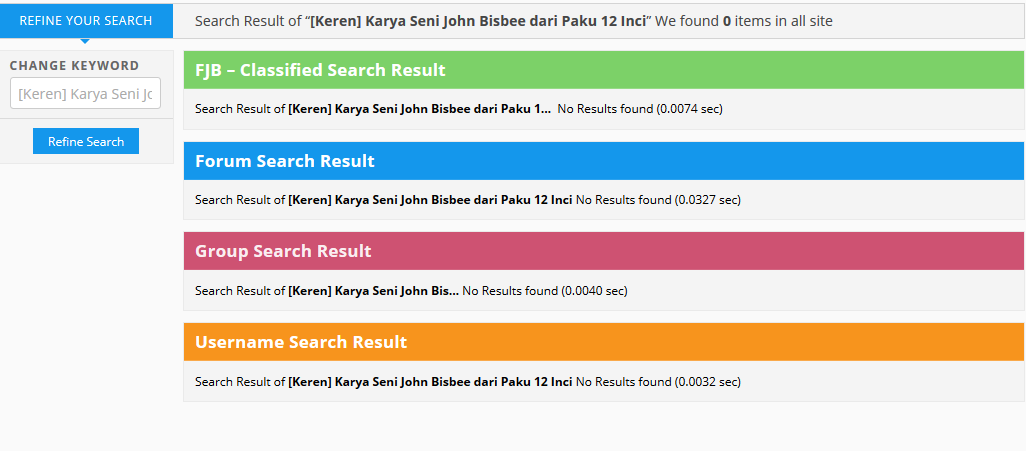This screenshot has width=1026, height=451.
Task: Click the orange Username Search Result header
Action: click(603, 342)
